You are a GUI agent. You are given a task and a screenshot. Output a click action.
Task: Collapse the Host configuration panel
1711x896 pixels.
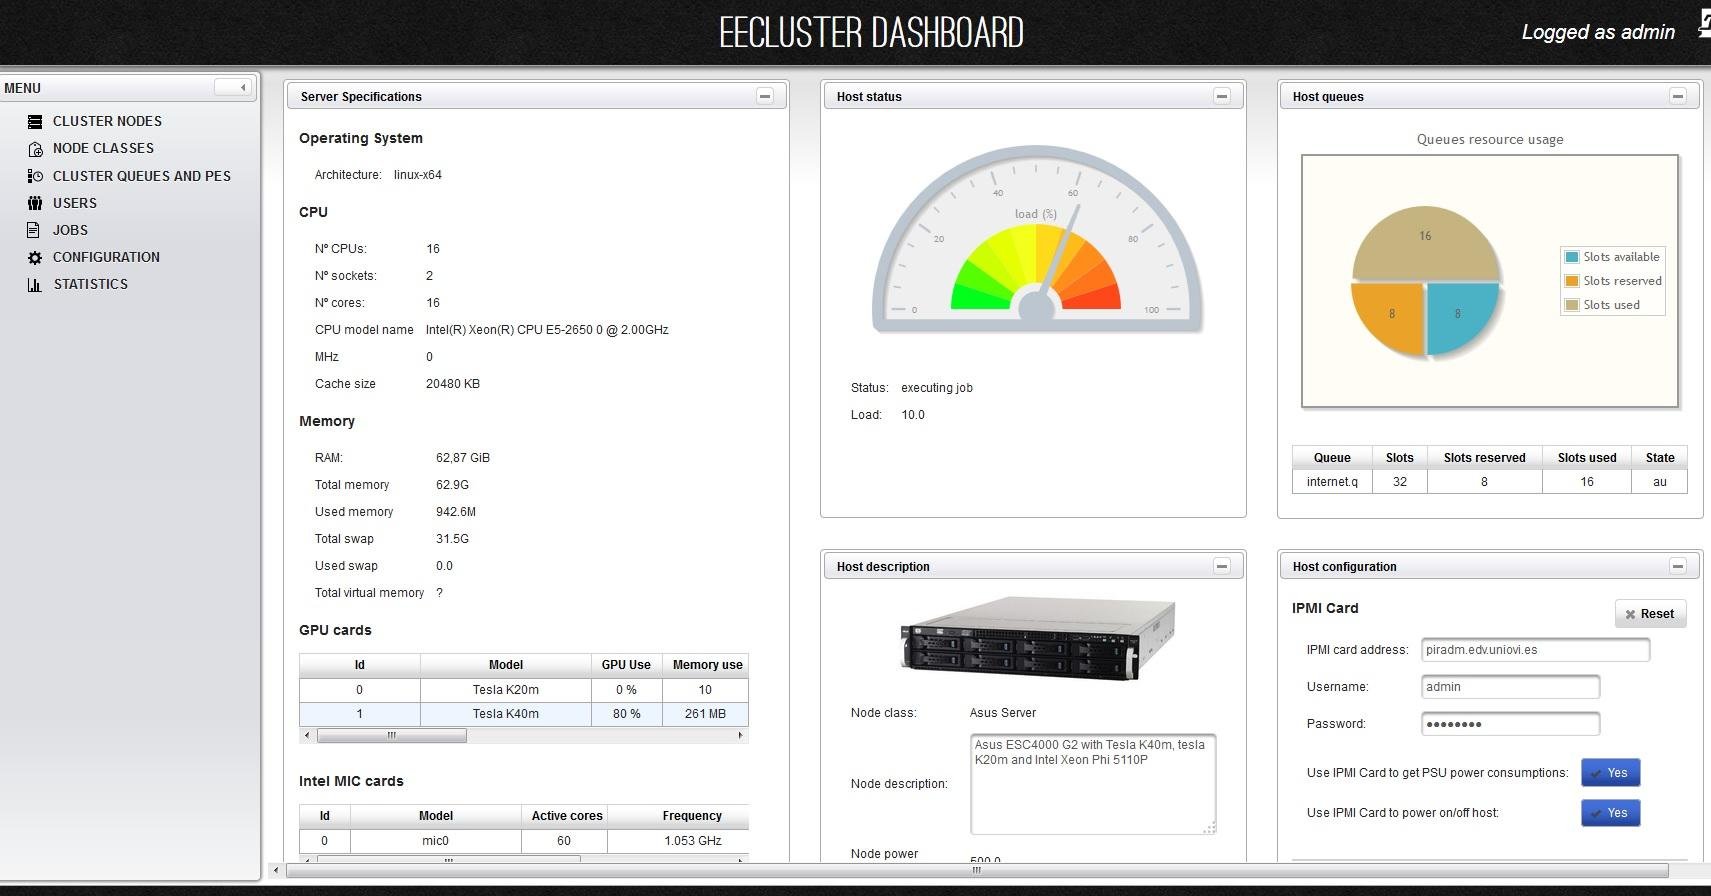coord(1678,566)
